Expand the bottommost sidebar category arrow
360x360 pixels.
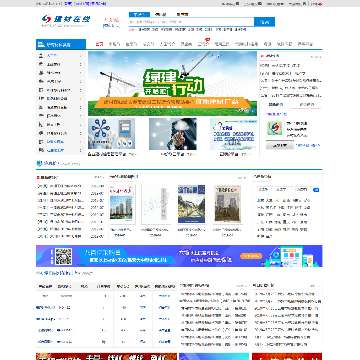pos(80,150)
